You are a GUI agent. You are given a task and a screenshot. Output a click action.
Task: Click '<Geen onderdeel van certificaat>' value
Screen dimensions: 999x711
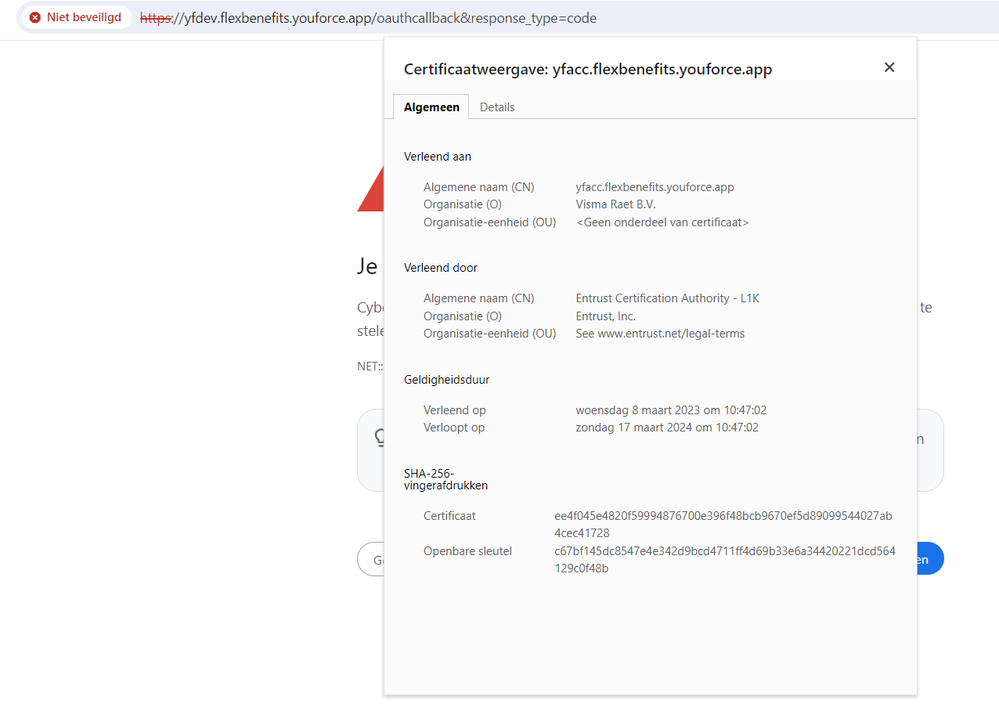pyautogui.click(x=663, y=222)
